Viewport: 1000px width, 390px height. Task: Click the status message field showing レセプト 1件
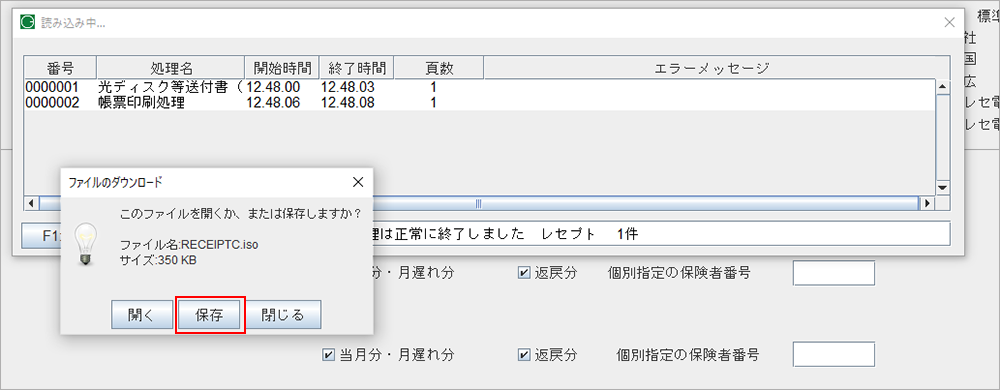(x=661, y=234)
